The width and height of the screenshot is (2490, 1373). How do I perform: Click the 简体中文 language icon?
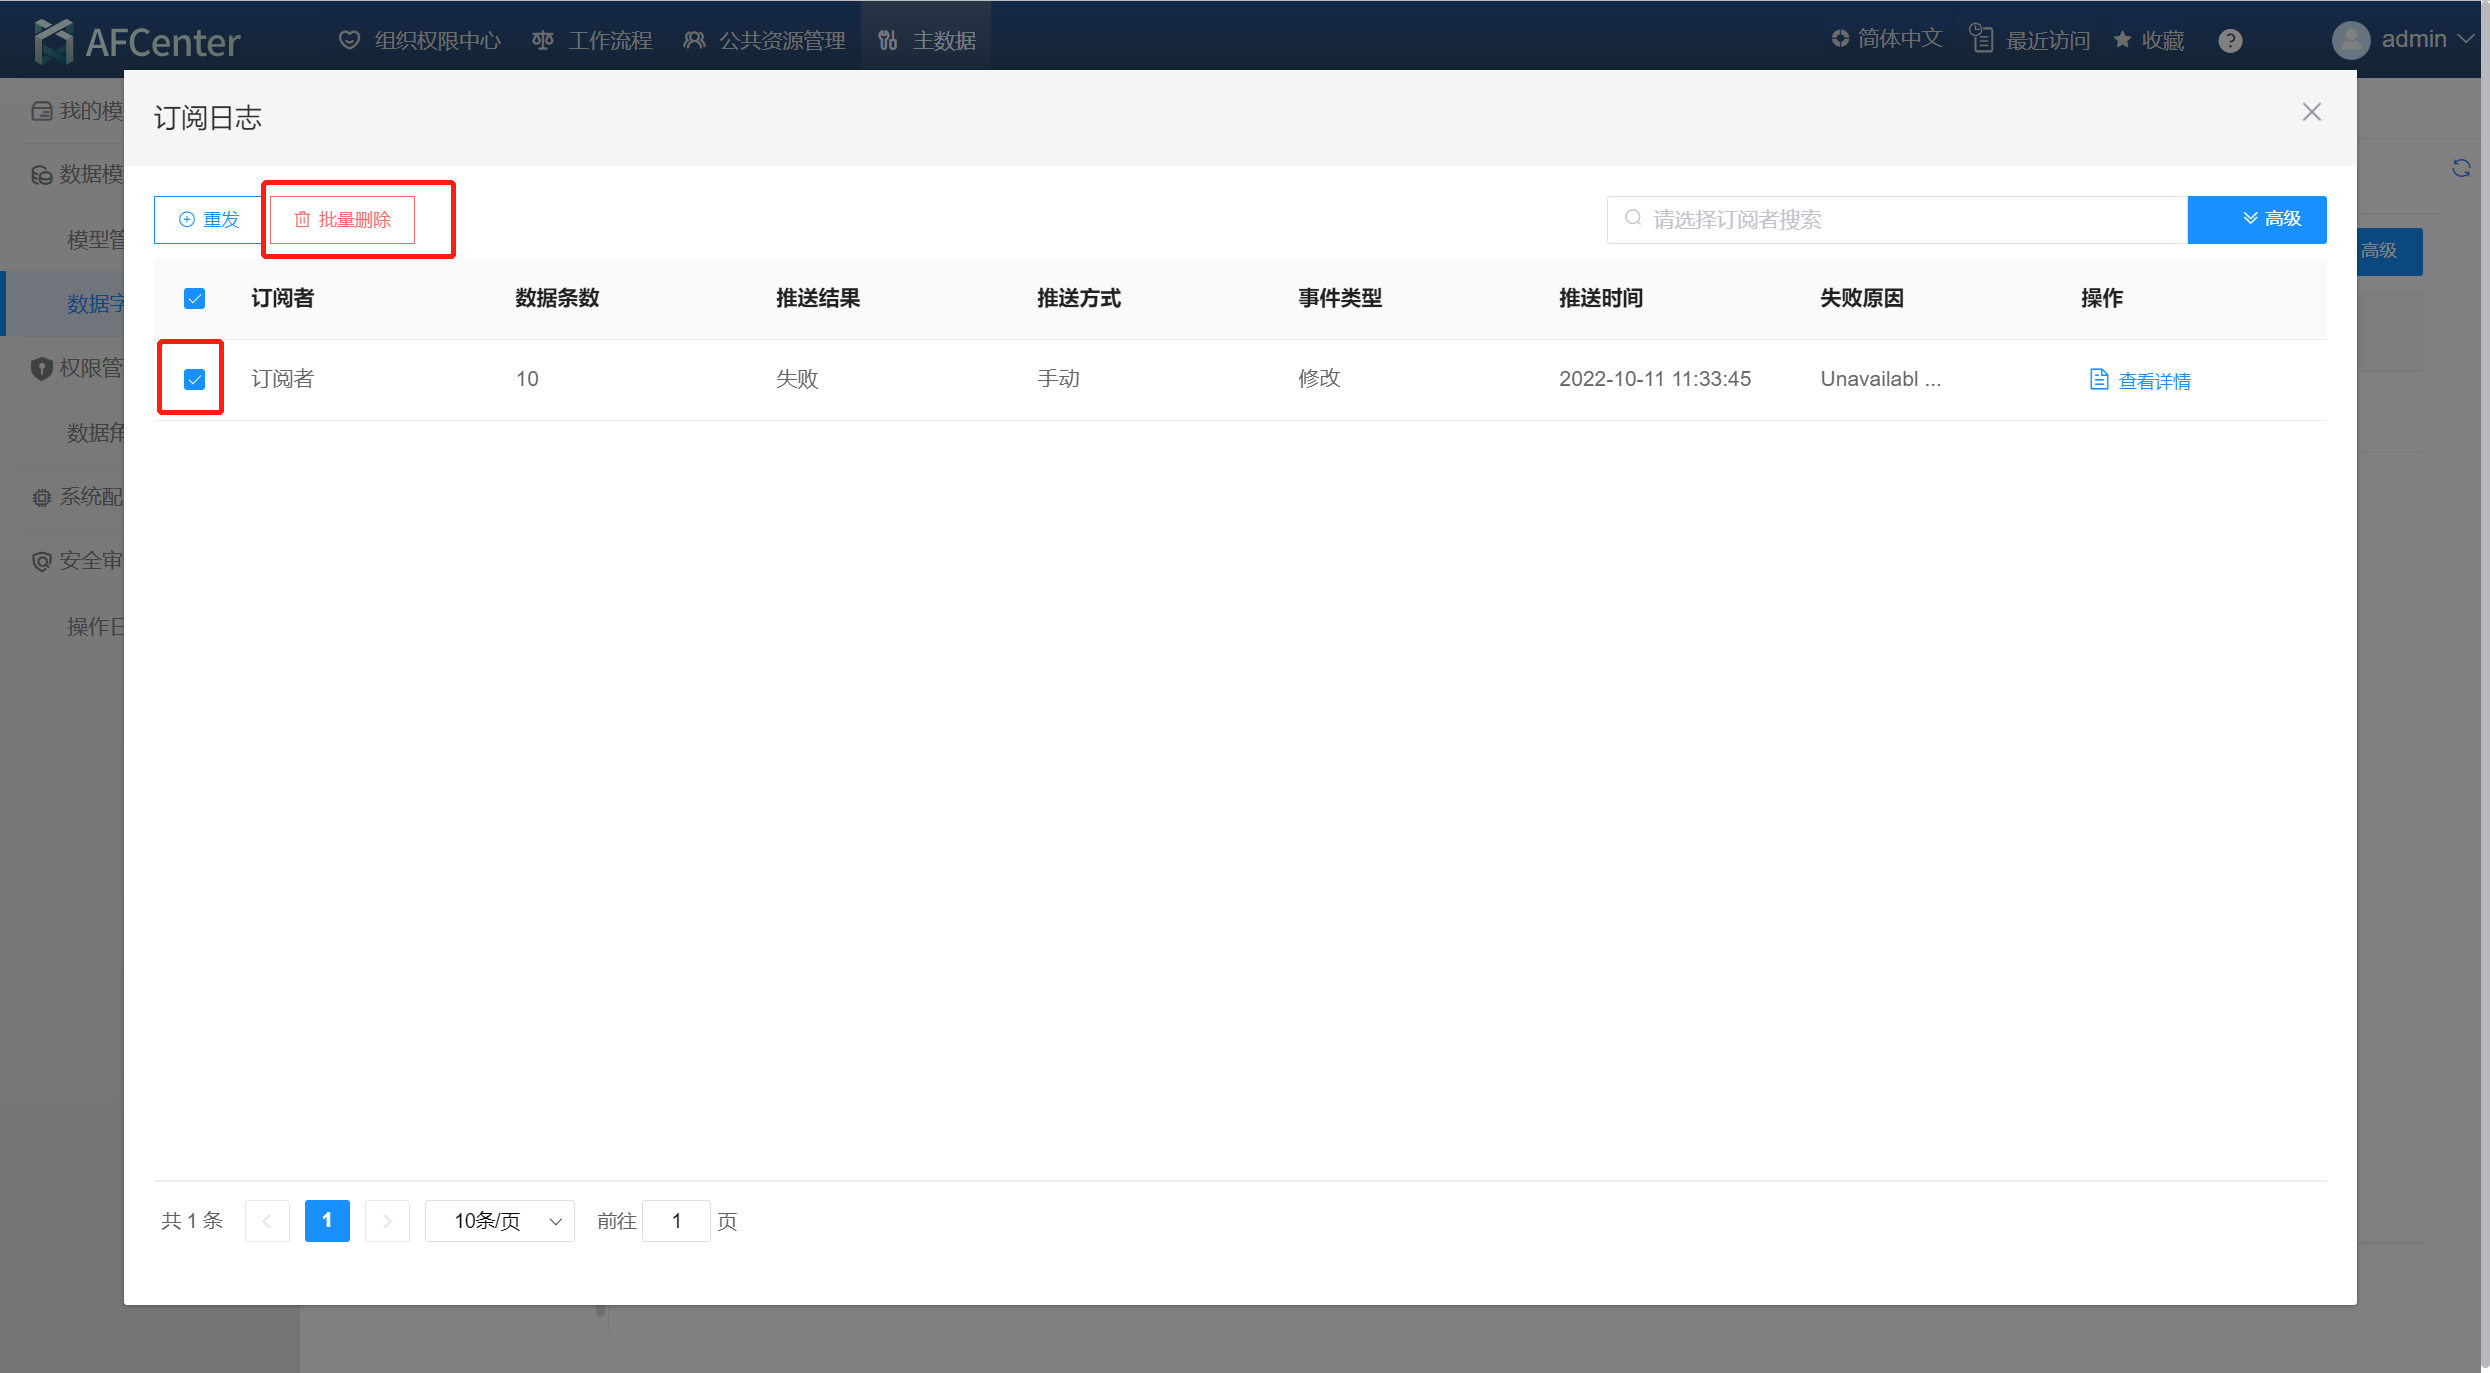click(x=1840, y=39)
